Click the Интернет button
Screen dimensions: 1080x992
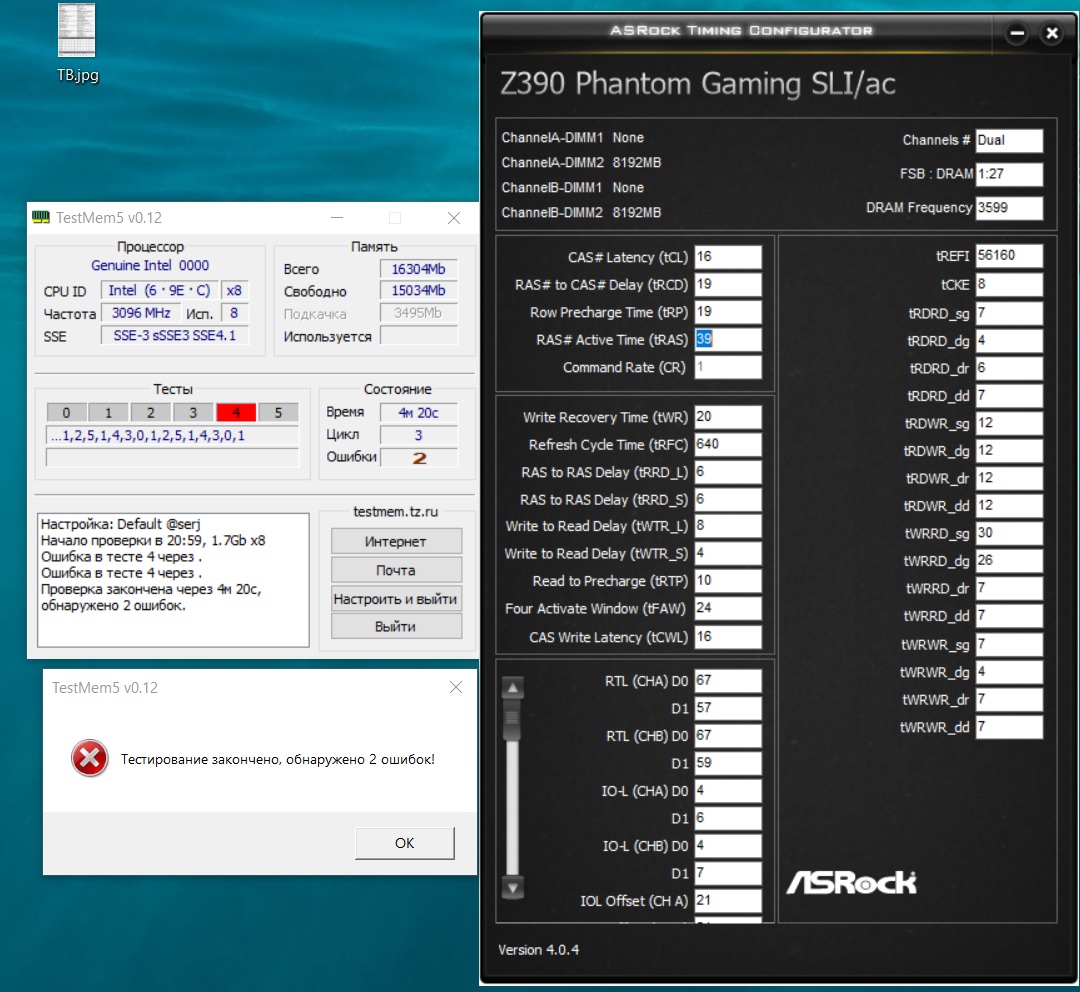coord(396,541)
